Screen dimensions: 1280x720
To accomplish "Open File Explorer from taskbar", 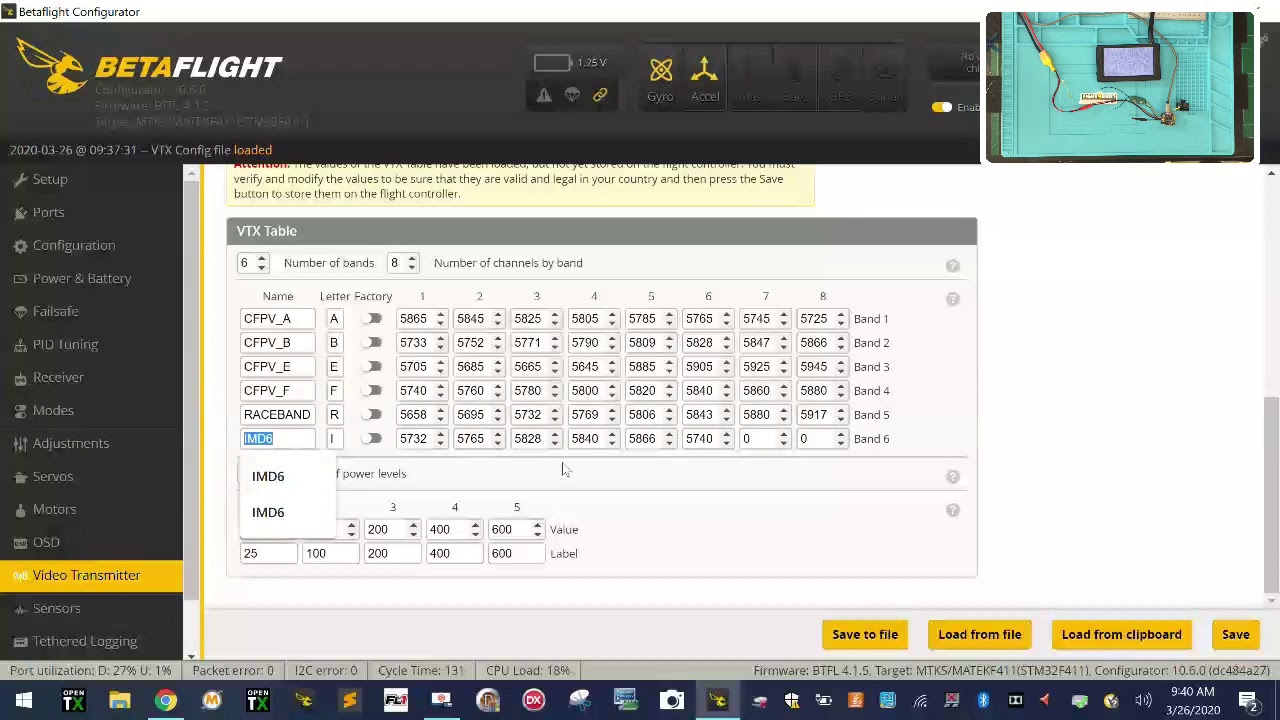I will (x=120, y=700).
